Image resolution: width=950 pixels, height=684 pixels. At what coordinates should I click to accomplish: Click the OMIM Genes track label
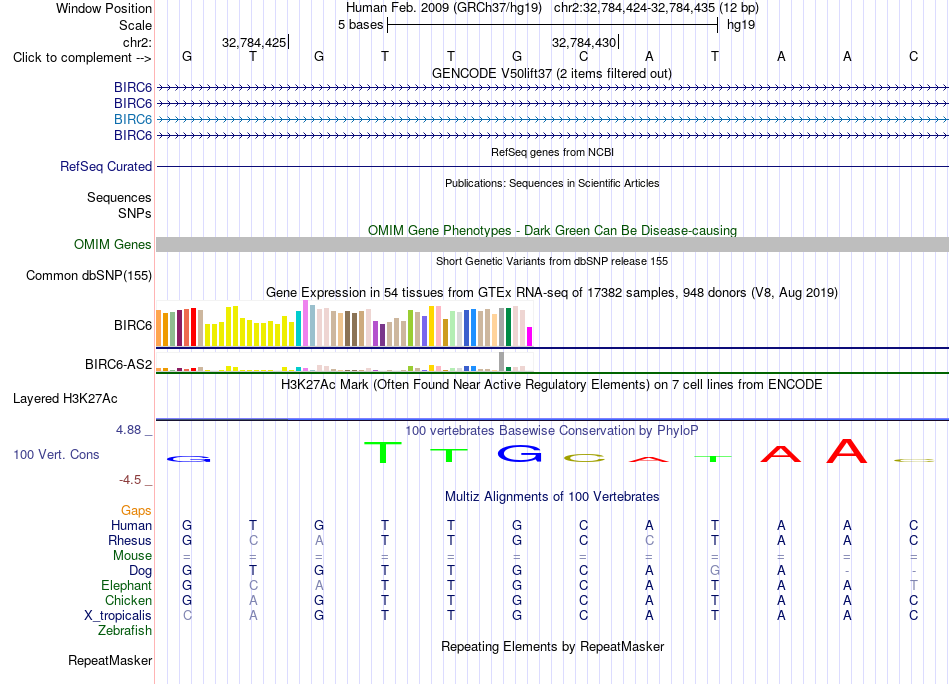[112, 244]
